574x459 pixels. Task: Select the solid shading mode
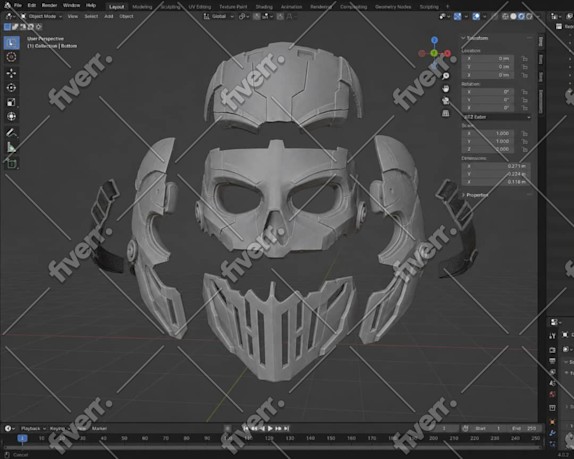513,16
